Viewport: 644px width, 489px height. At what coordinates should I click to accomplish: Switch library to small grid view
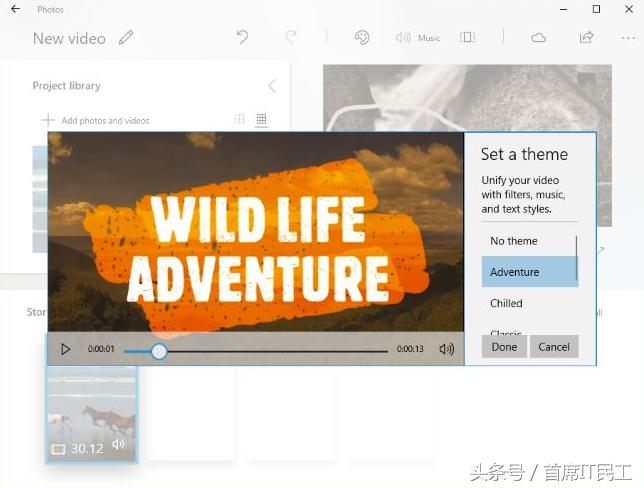[x=261, y=119]
